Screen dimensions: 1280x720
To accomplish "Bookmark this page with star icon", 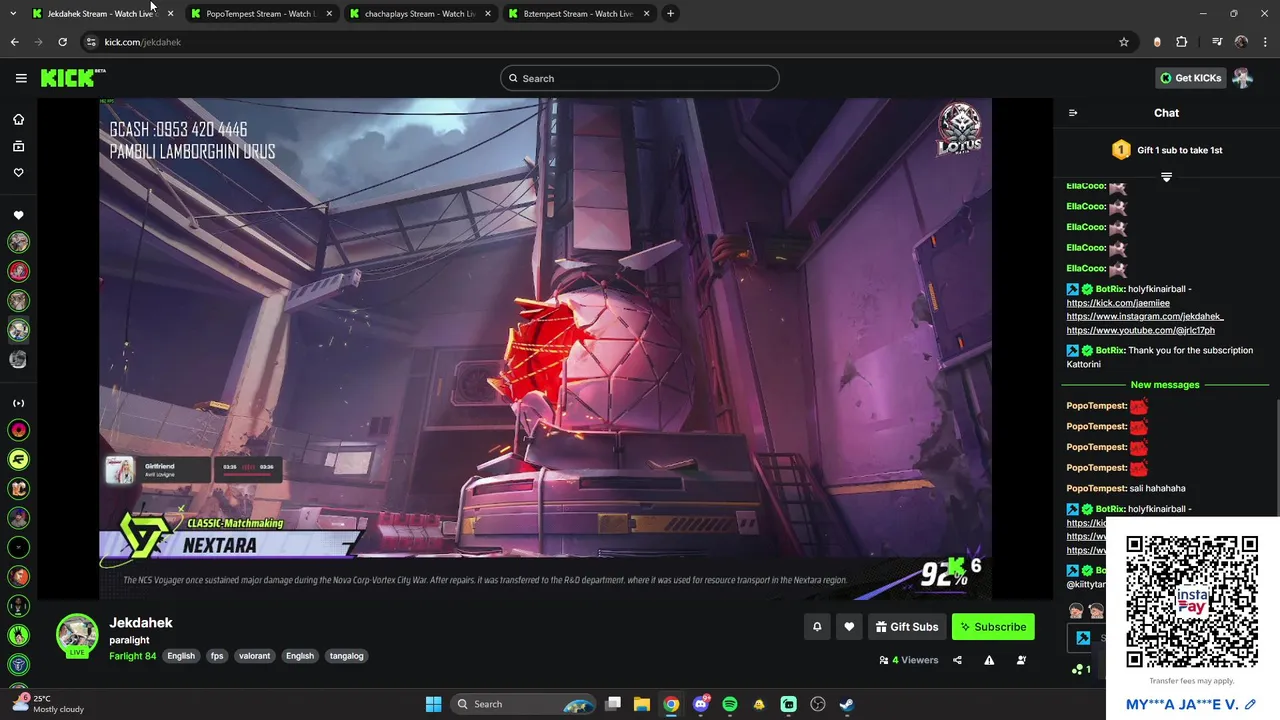I will 1124,42.
